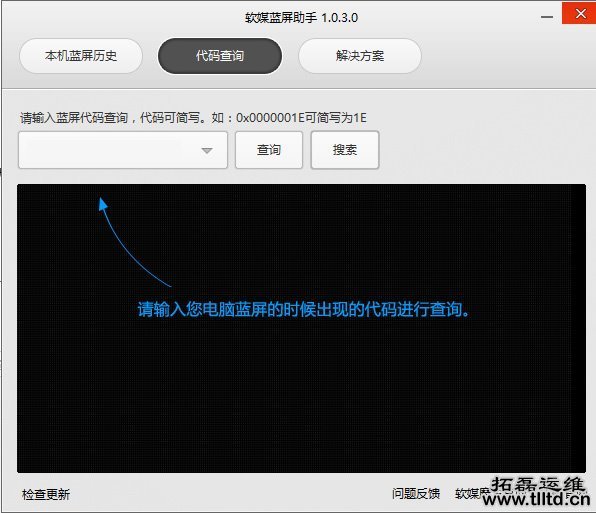Click the 搜索 button
Image resolution: width=596 pixels, height=513 pixels.
coord(345,150)
